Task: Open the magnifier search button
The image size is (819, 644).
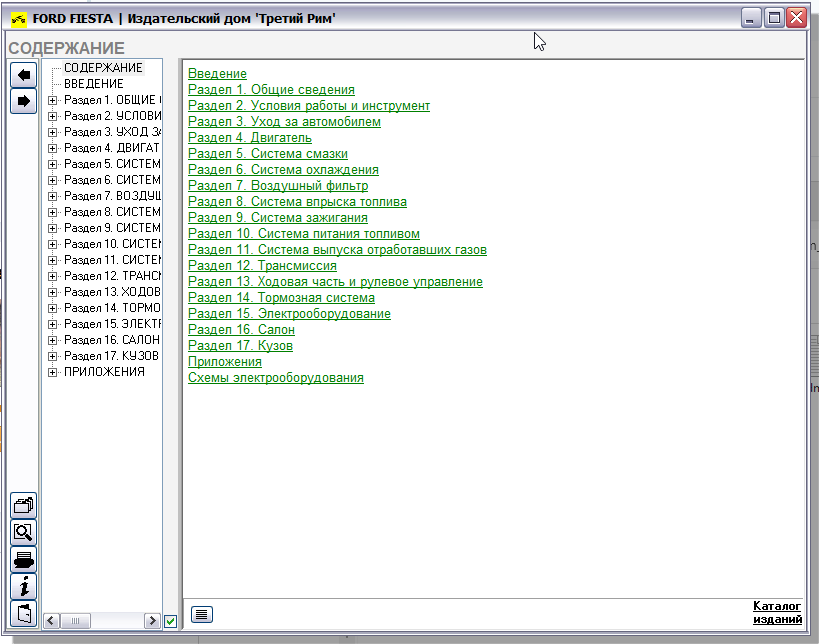Action: coord(24,532)
